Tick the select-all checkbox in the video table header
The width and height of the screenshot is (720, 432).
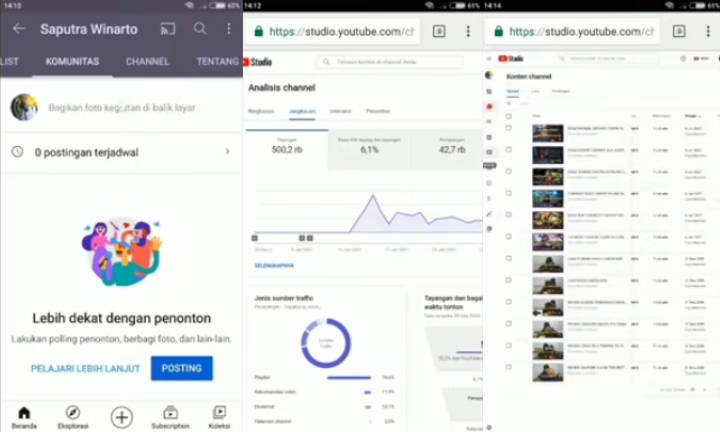coord(509,116)
